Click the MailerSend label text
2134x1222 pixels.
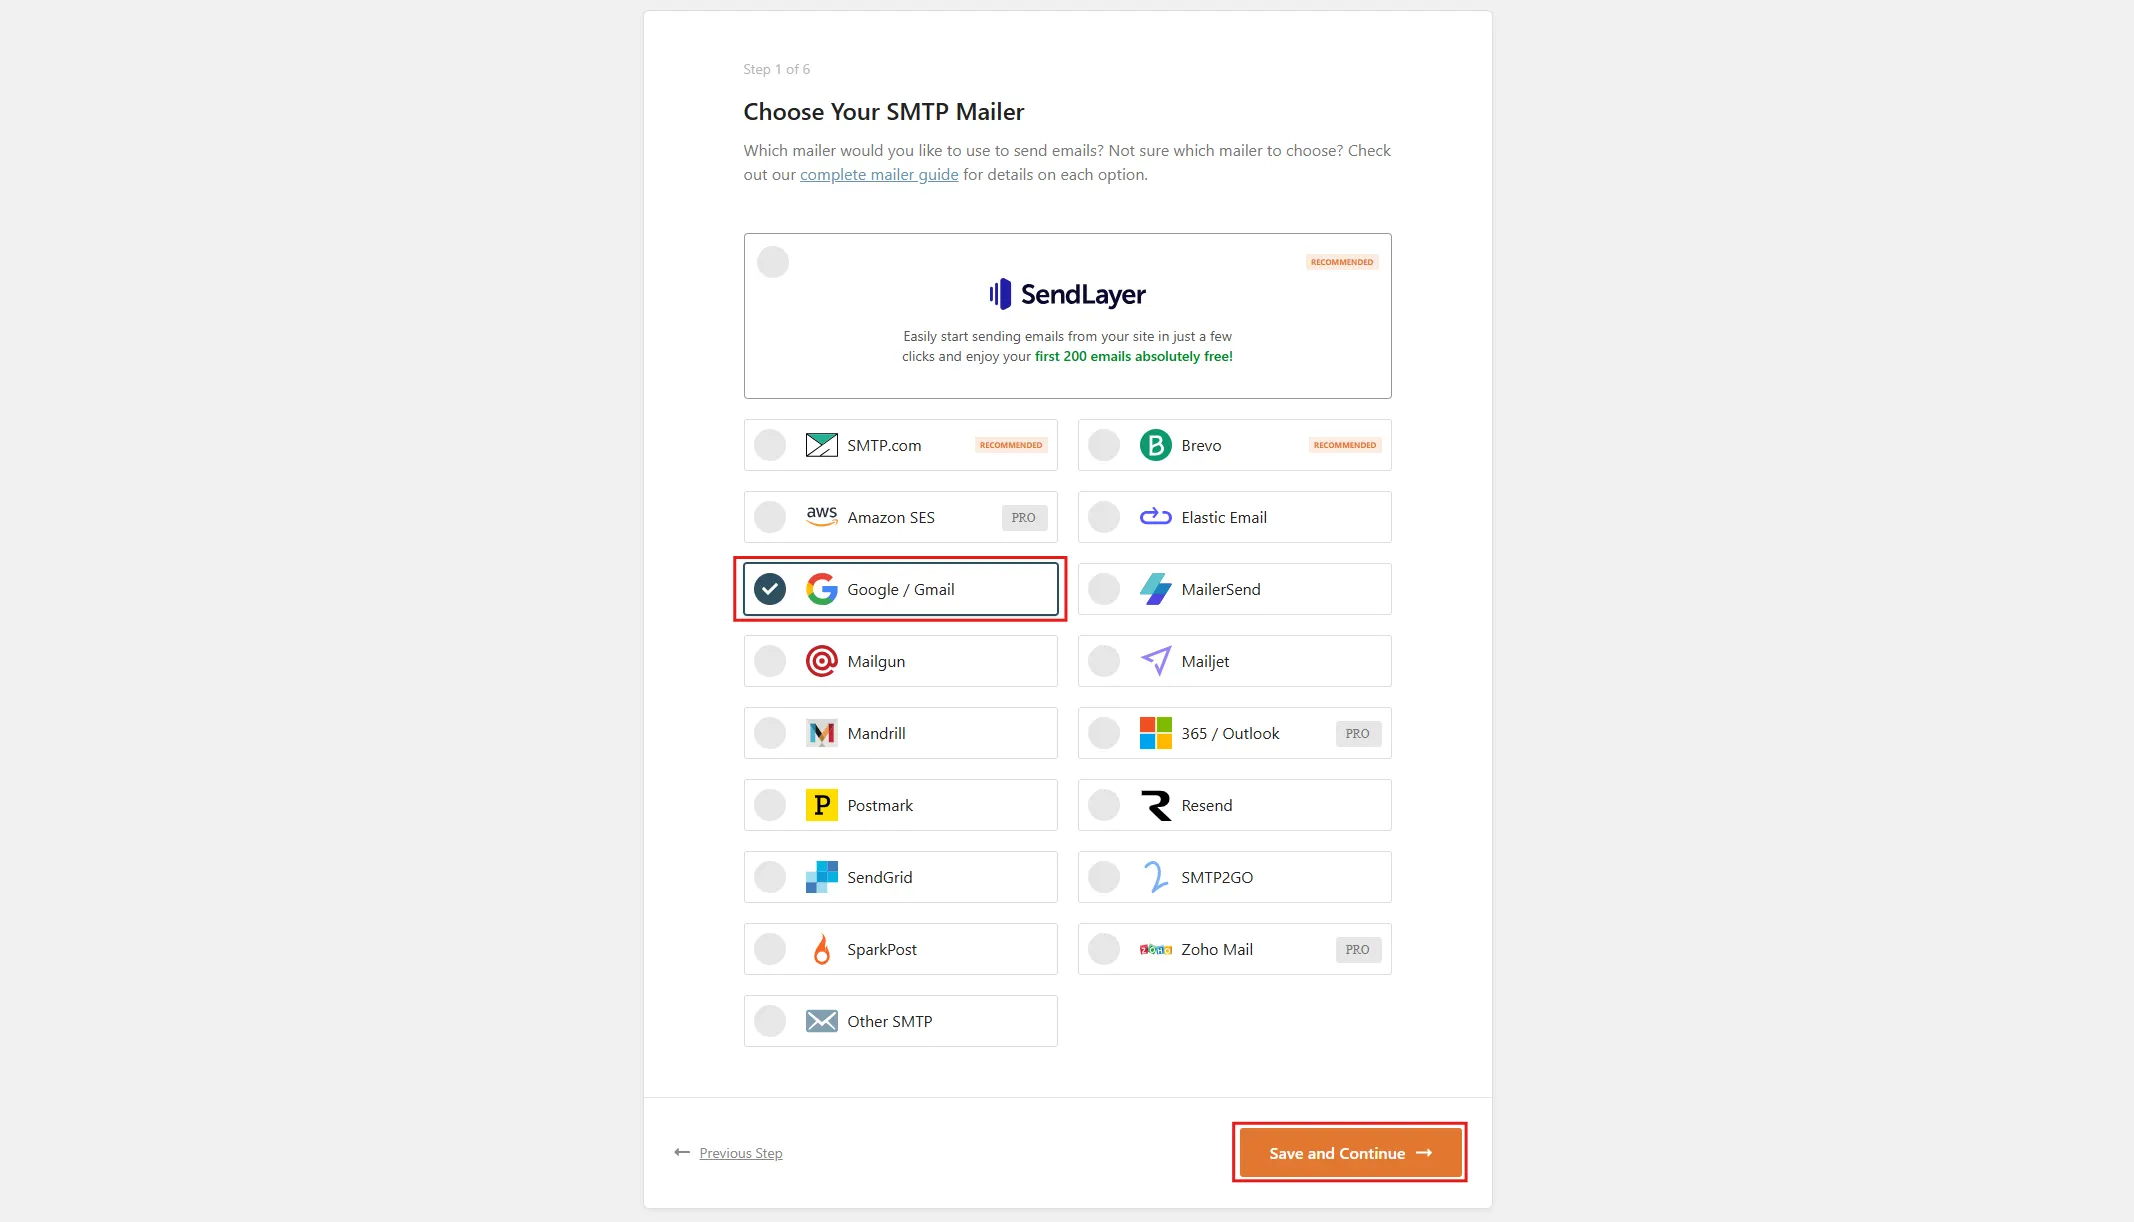pos(1221,589)
